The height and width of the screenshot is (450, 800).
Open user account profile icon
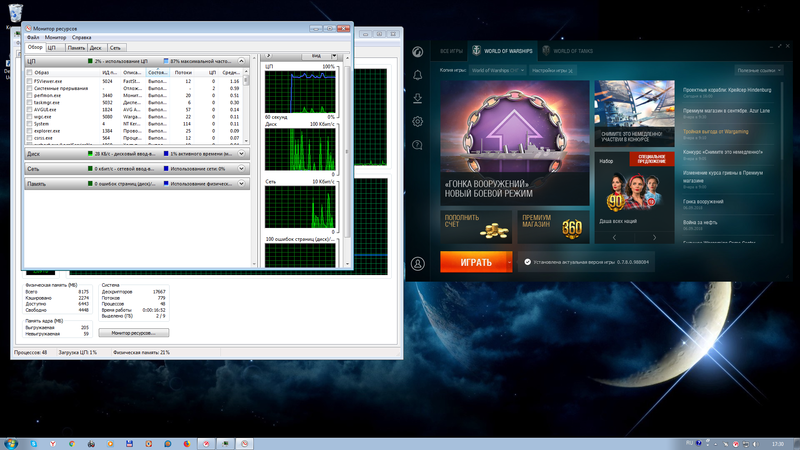click(x=417, y=264)
